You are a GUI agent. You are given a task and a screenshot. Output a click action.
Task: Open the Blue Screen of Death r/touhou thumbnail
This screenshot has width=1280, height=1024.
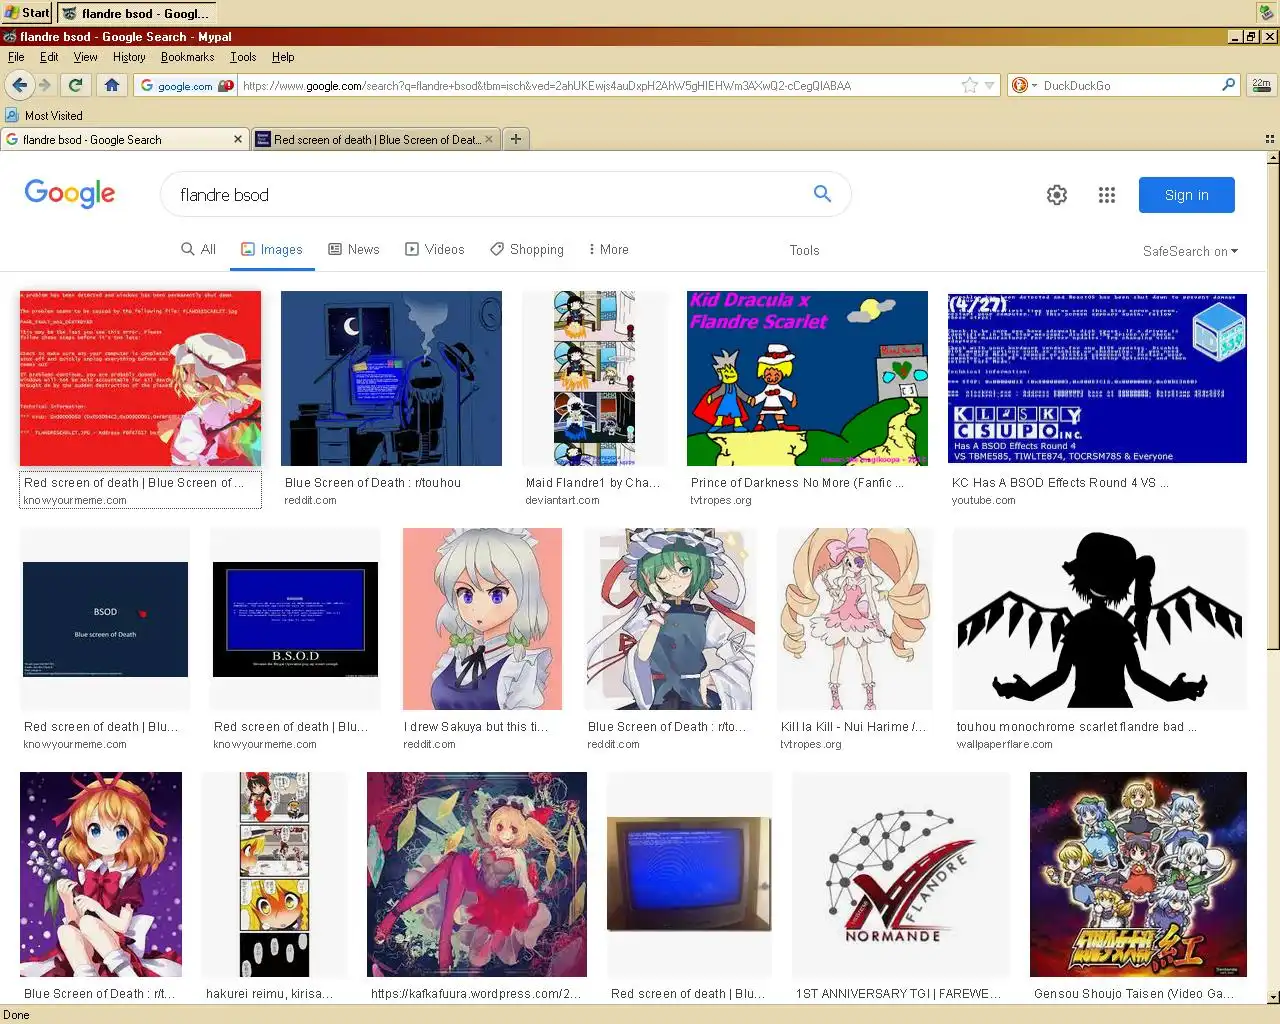point(391,378)
